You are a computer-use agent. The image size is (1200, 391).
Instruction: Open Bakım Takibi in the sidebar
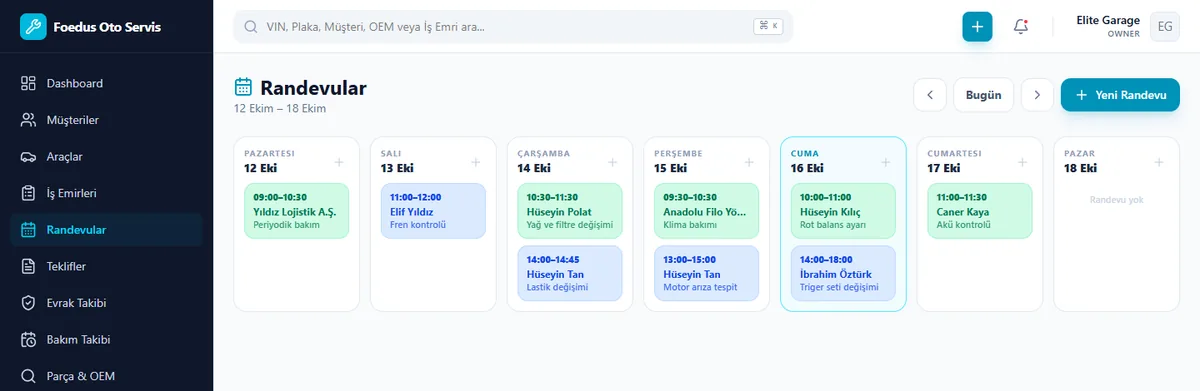tap(106, 339)
